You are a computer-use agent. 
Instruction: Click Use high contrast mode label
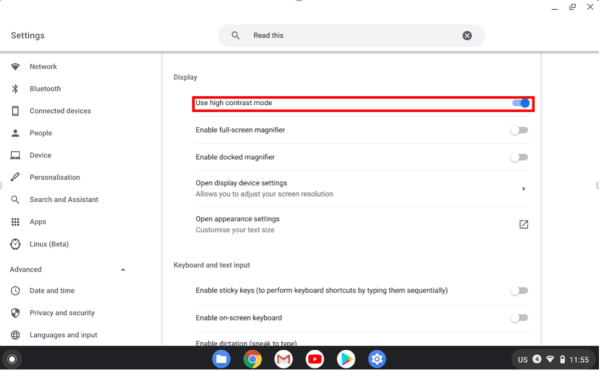[x=233, y=103]
